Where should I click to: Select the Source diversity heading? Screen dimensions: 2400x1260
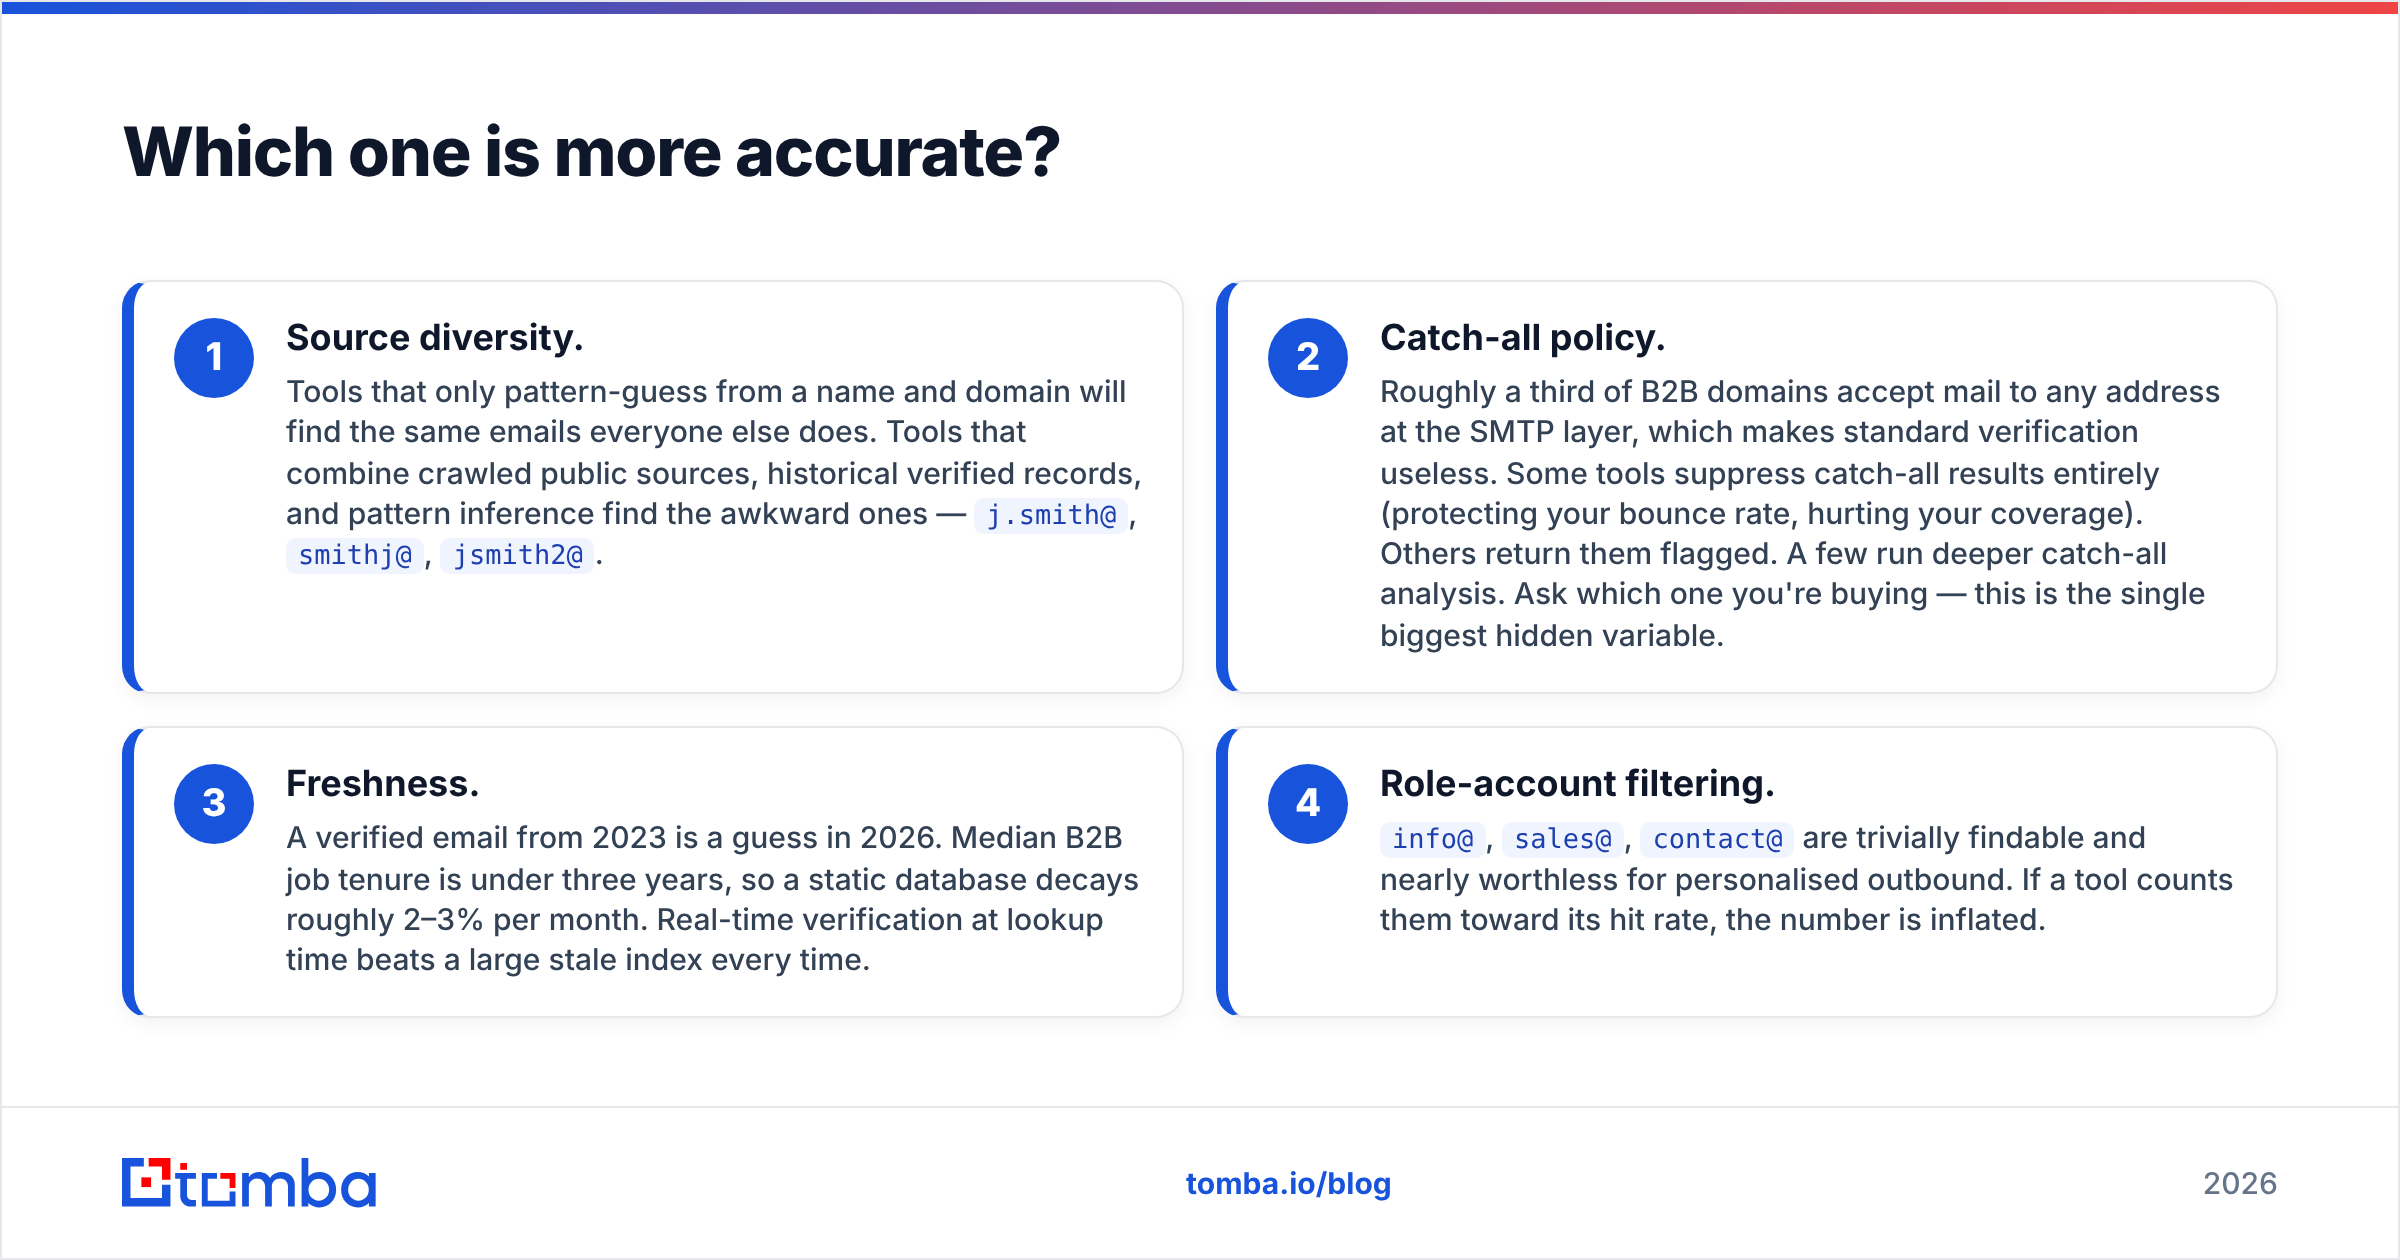click(x=434, y=338)
